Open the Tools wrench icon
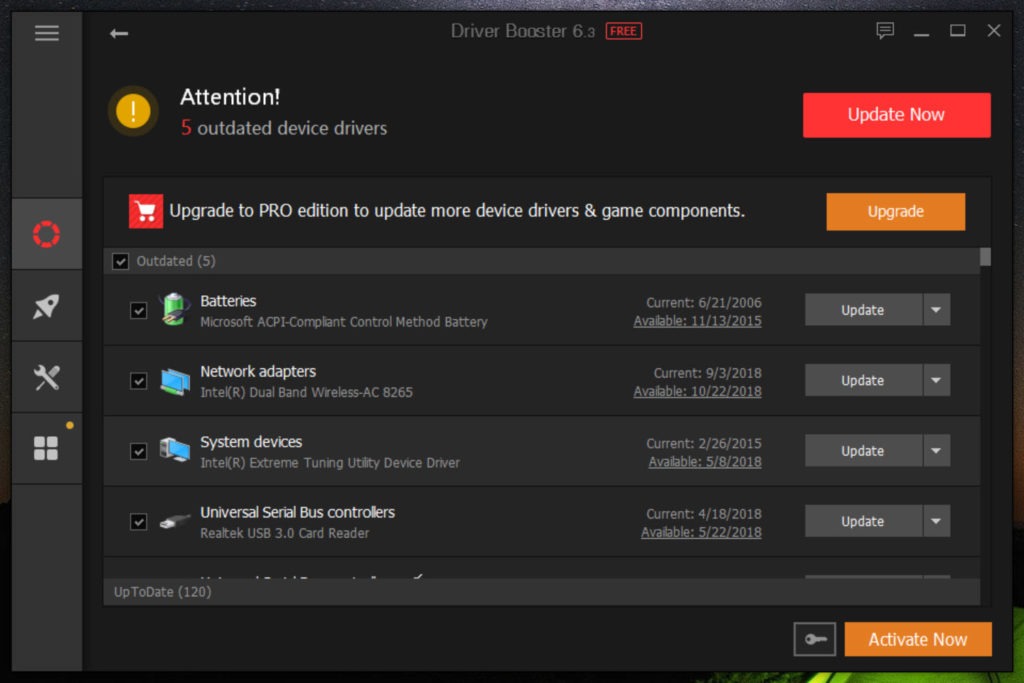 (x=46, y=377)
